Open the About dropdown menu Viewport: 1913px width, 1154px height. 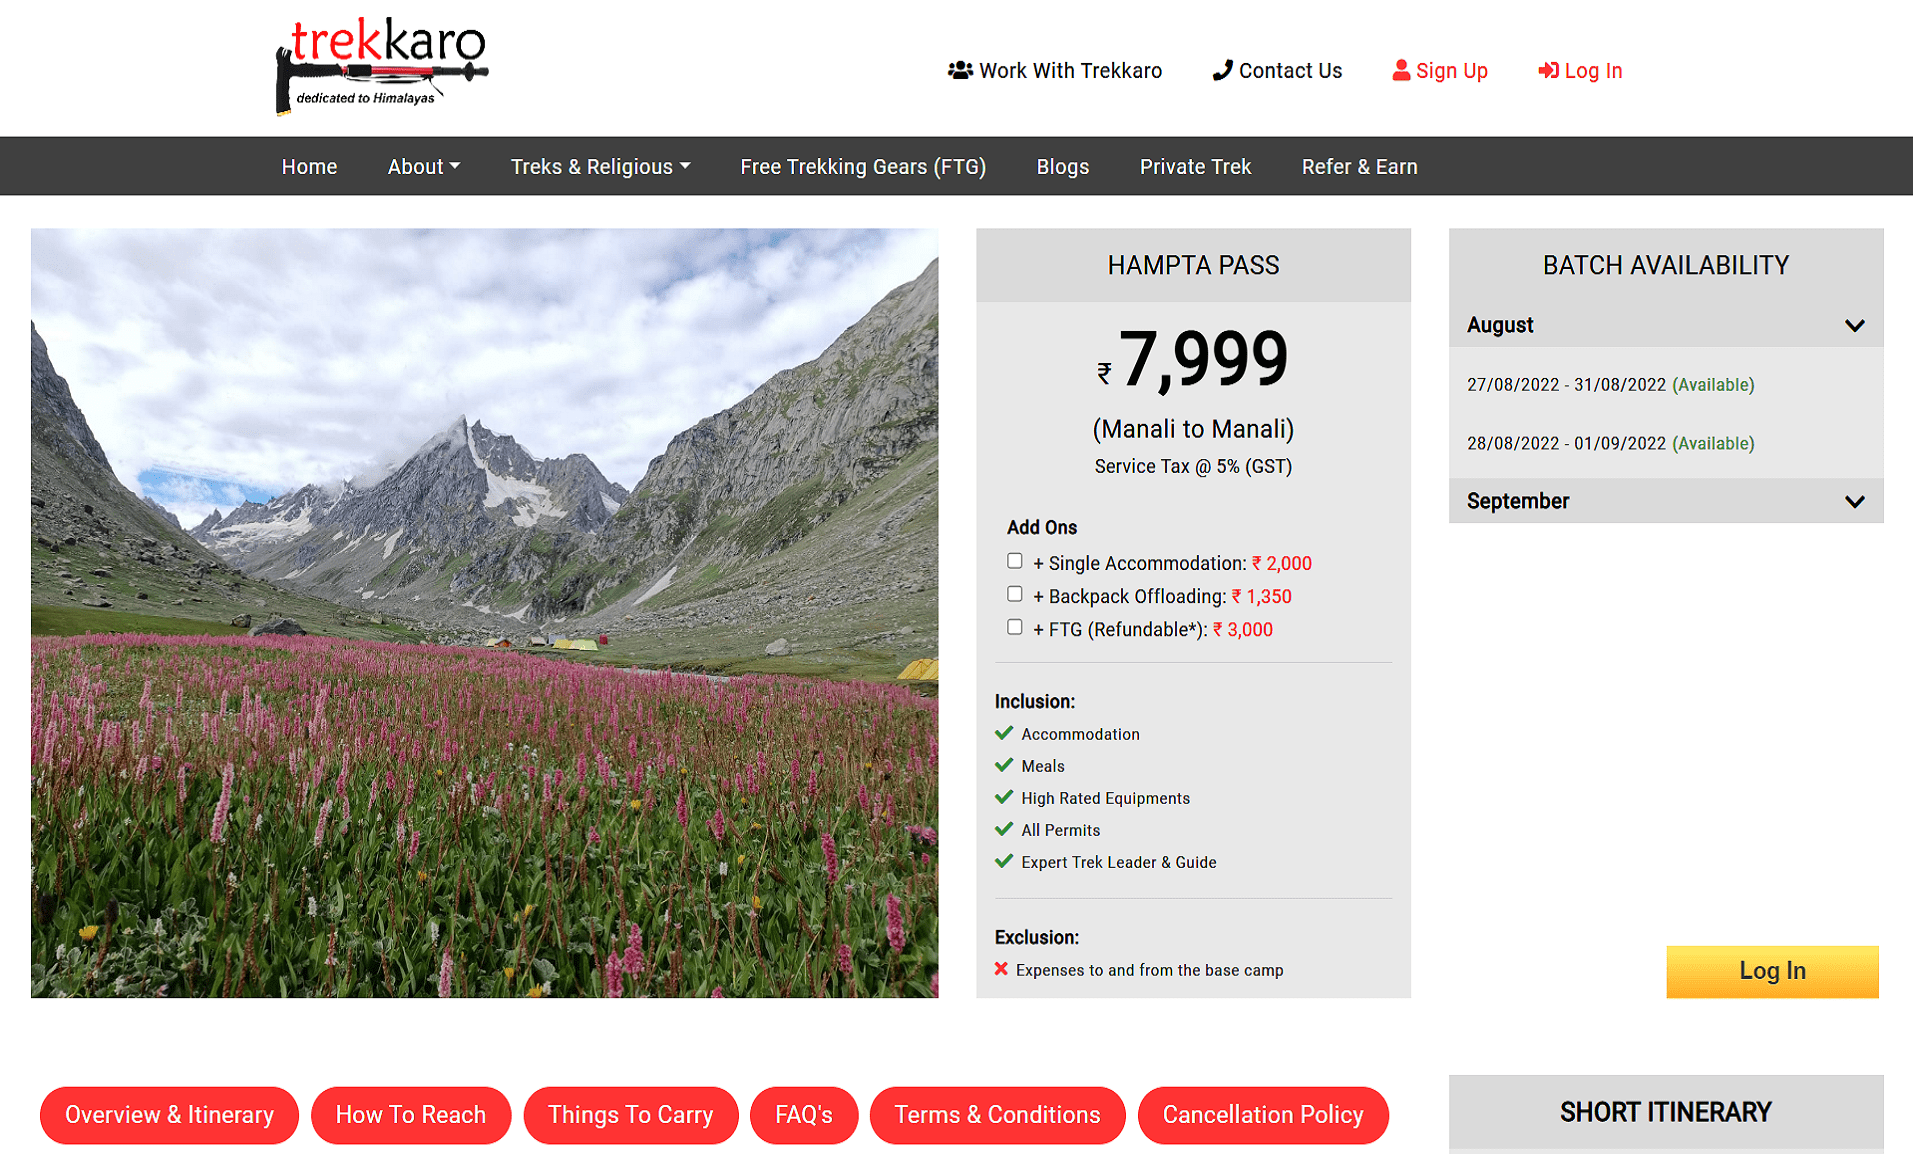(423, 167)
